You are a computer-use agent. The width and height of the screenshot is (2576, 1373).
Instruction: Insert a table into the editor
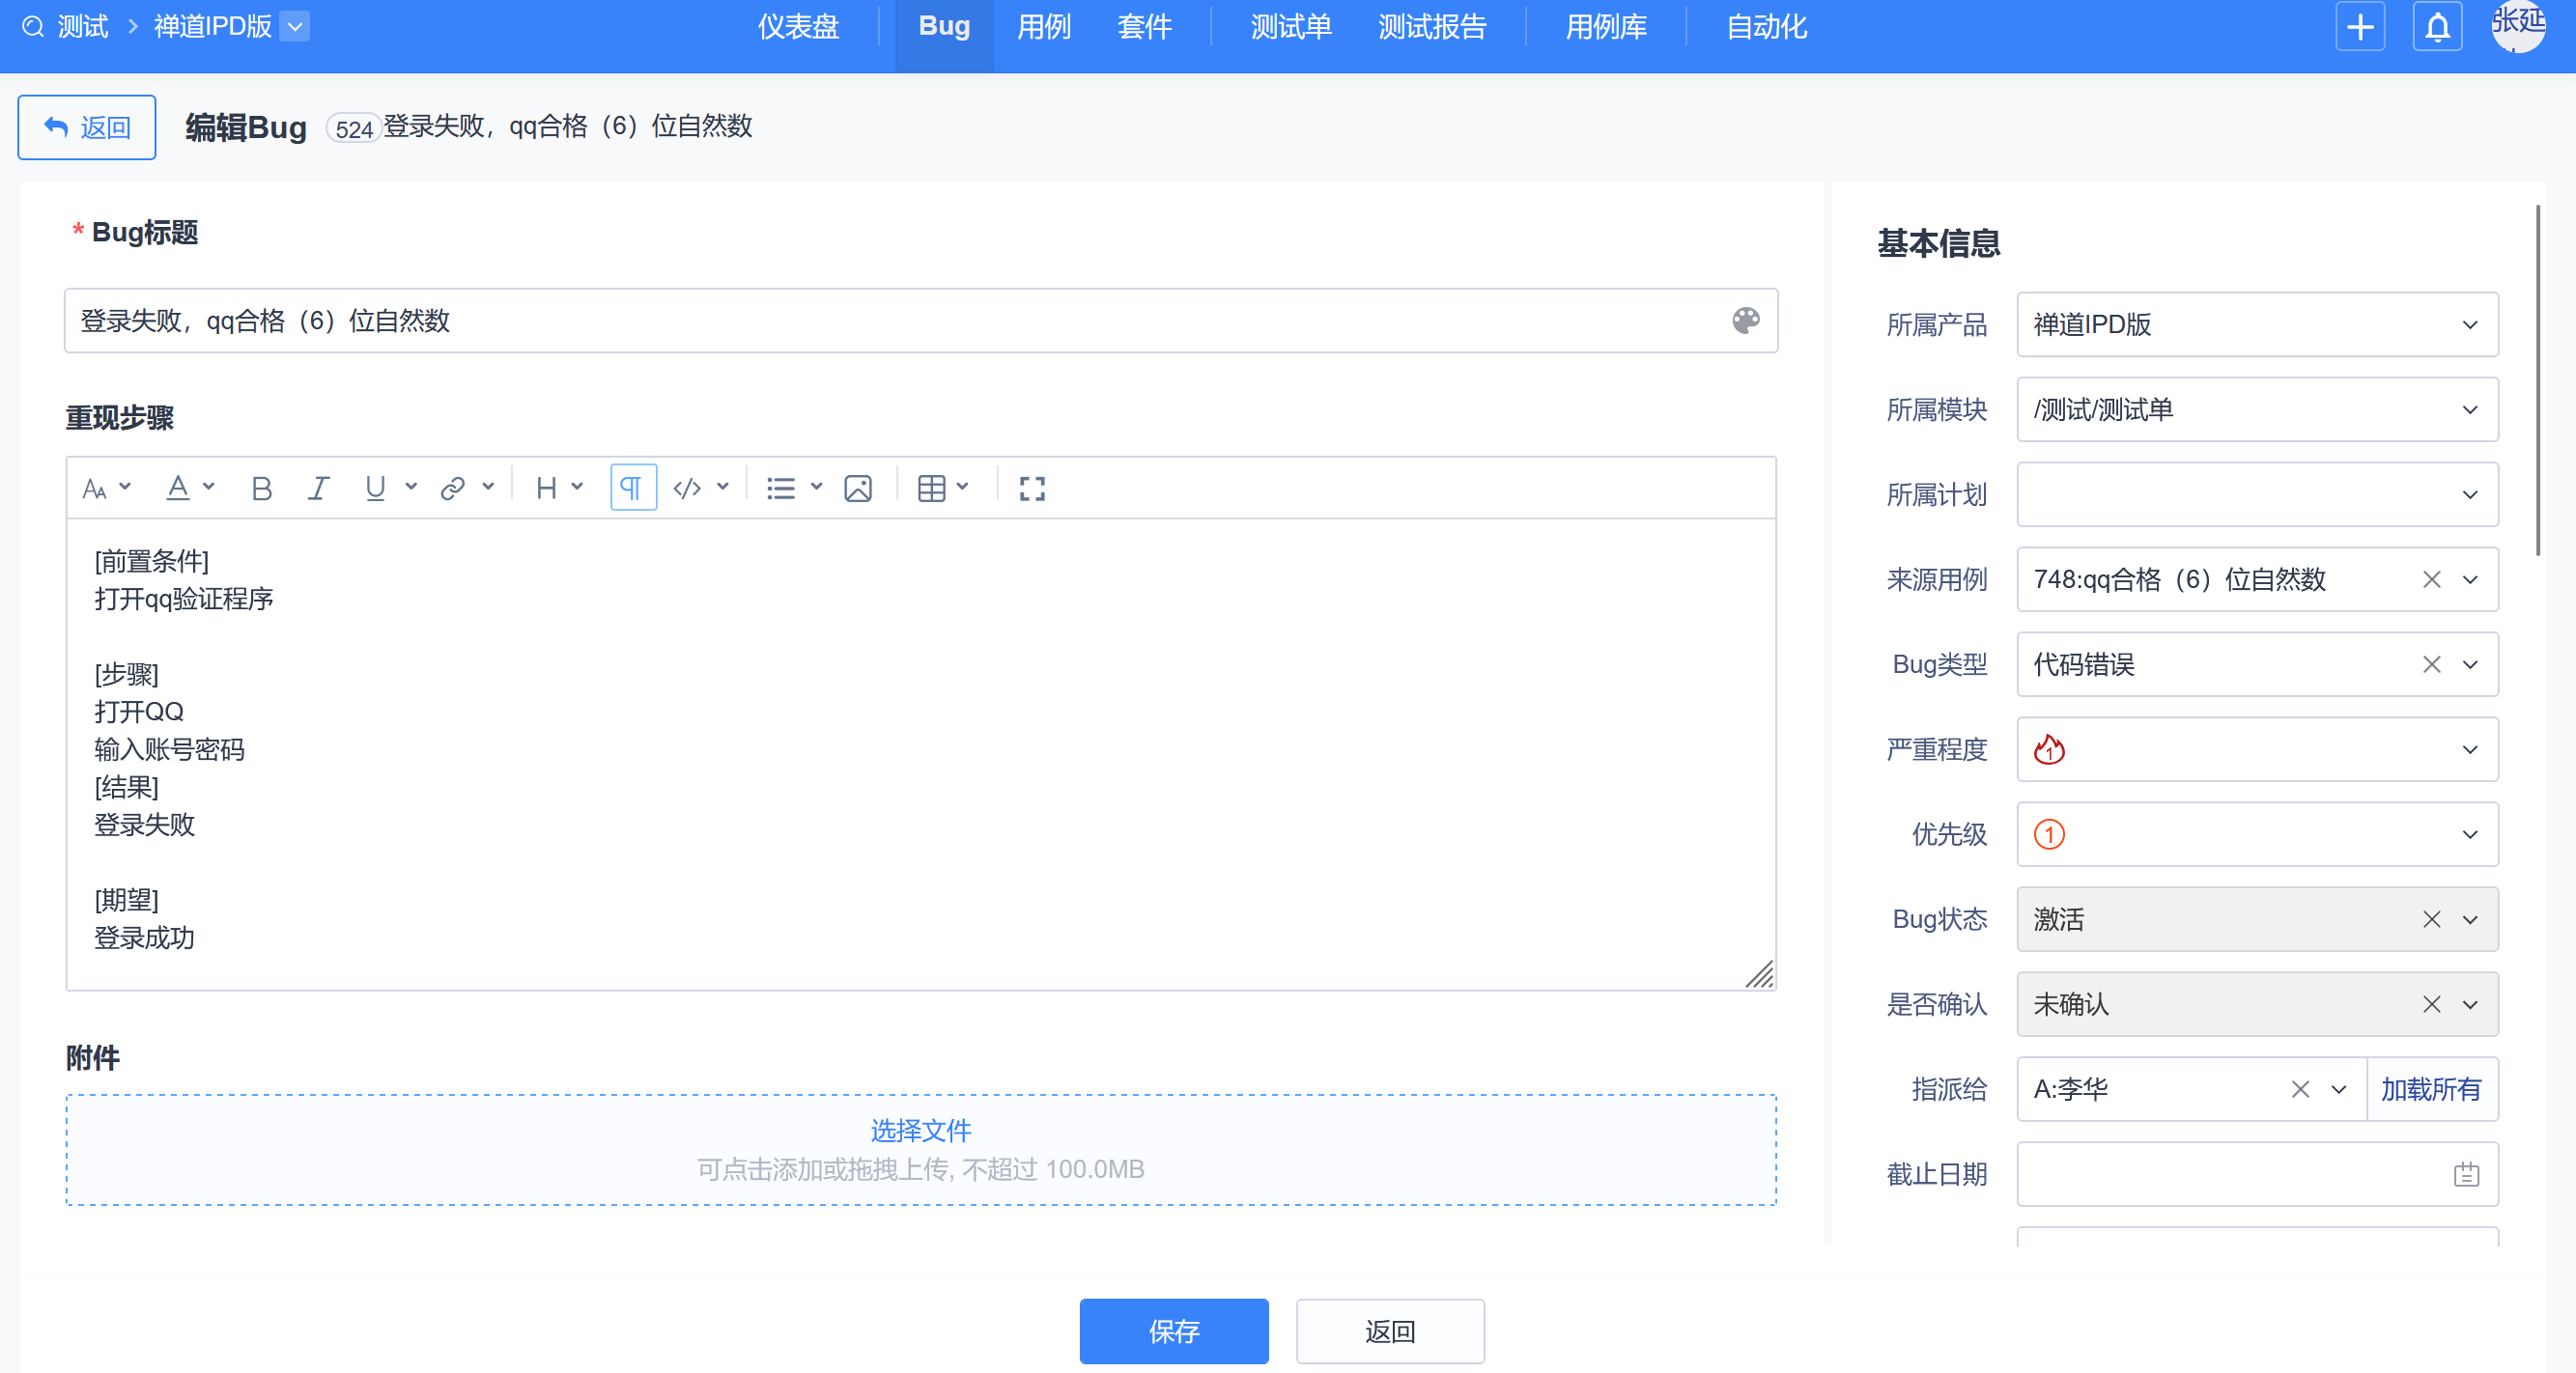[933, 488]
